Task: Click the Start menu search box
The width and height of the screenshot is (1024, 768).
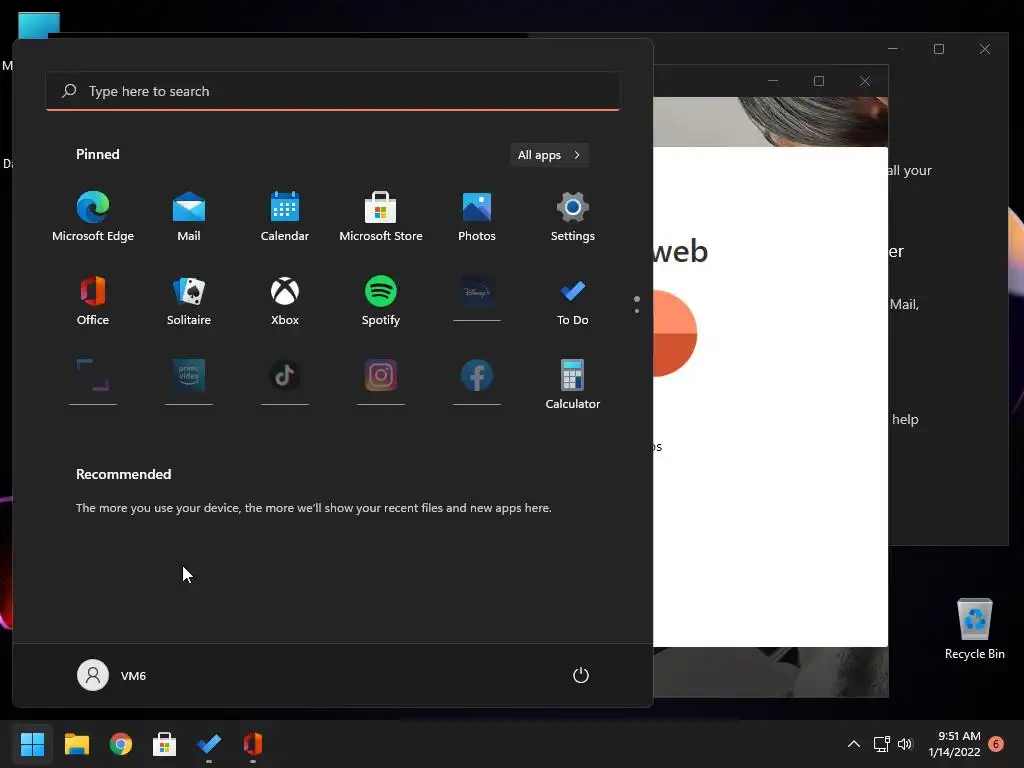Action: pyautogui.click(x=333, y=91)
